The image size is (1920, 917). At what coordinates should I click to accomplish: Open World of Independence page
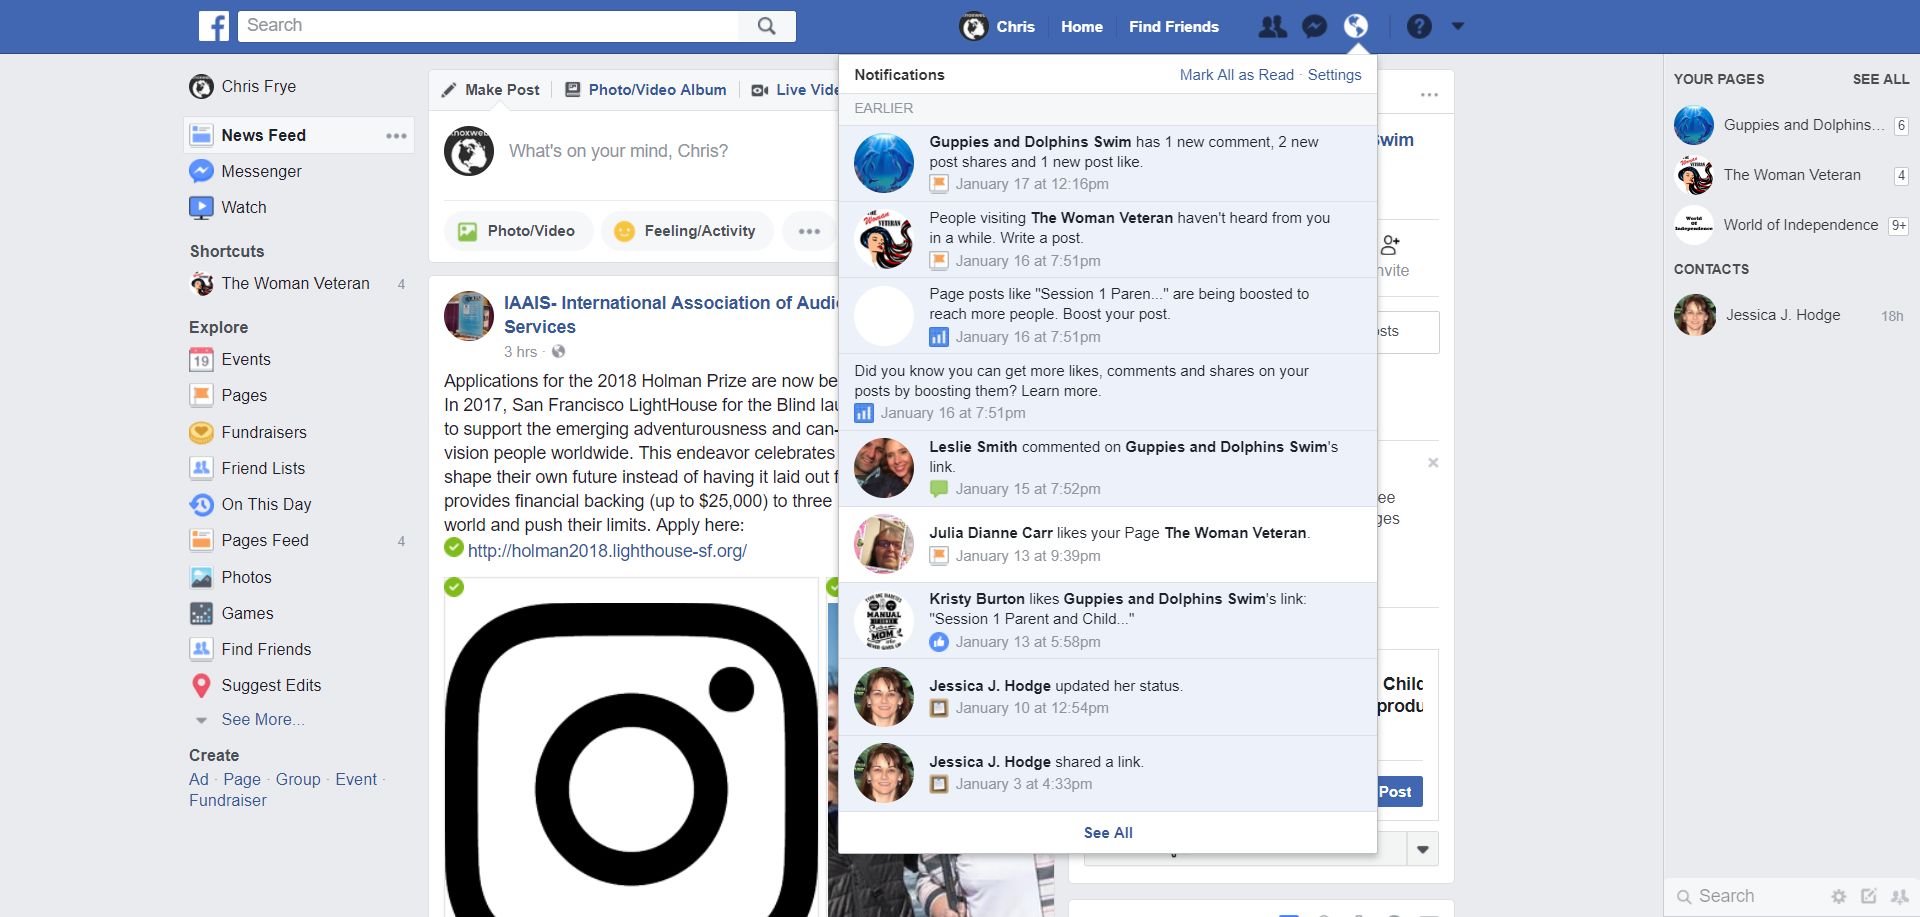(x=1791, y=225)
